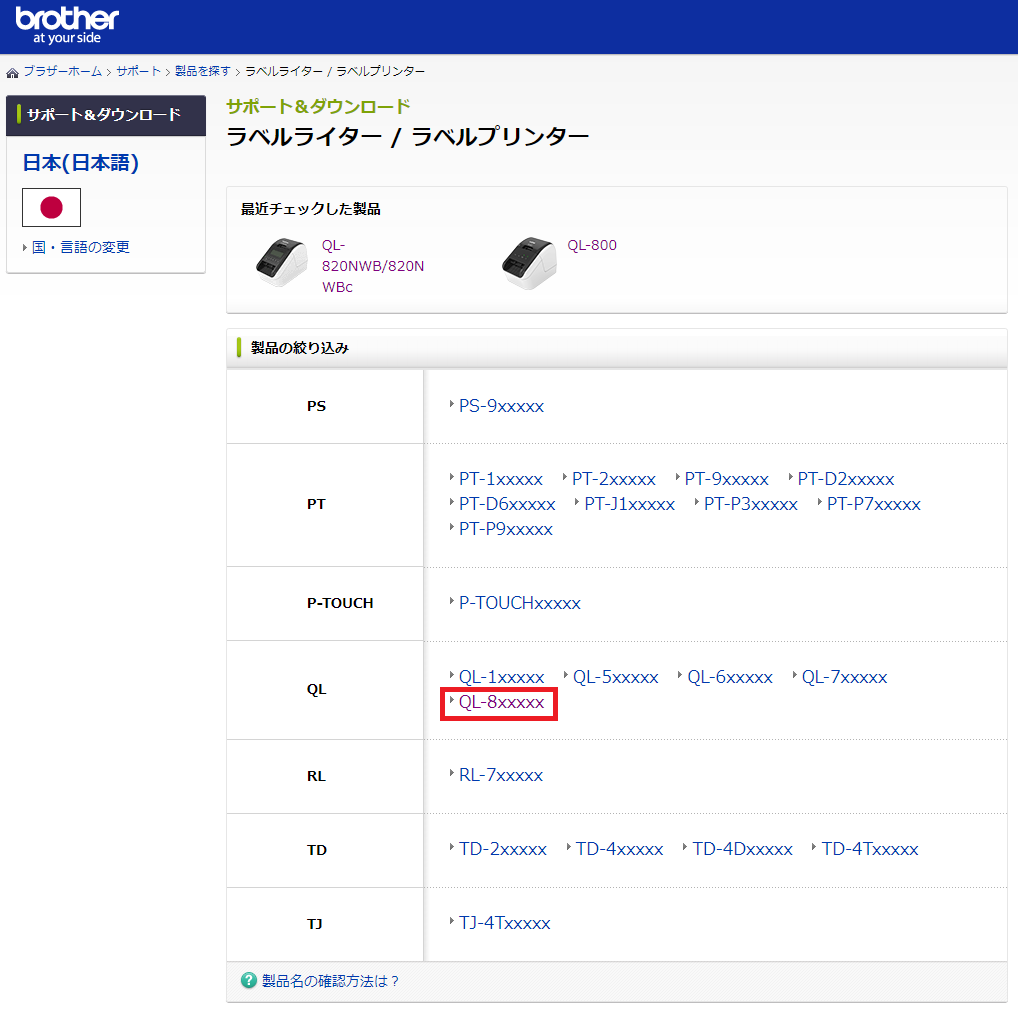Open the QL-800 product link
Viewport: 1018px width, 1009px height.
pos(592,245)
